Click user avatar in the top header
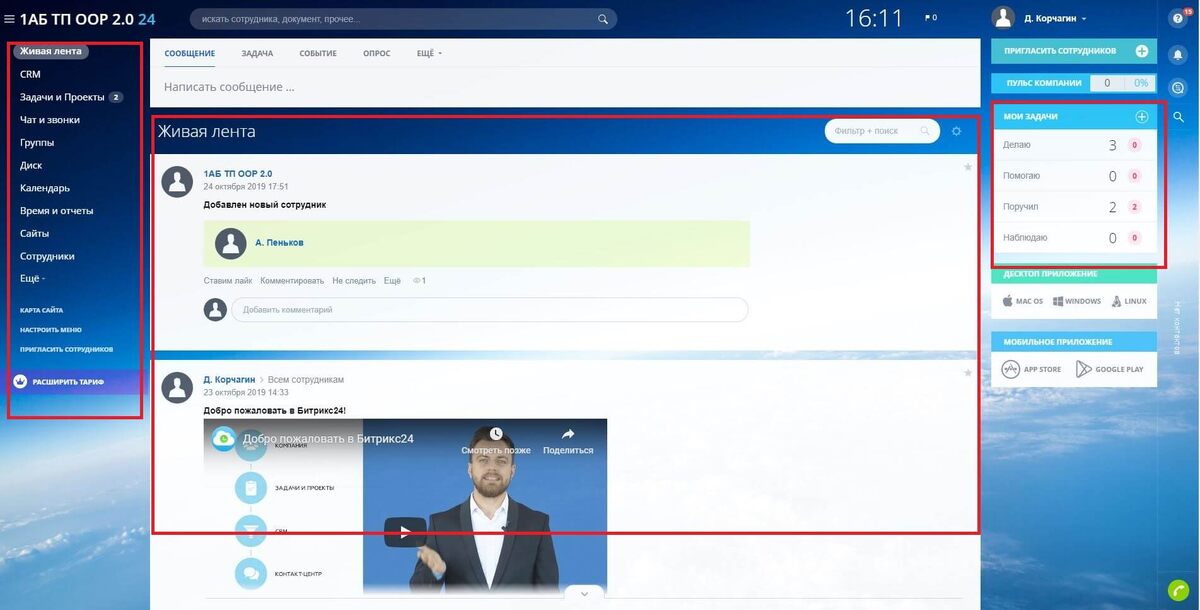Screen dimensions: 1200x610 pos(1003,18)
